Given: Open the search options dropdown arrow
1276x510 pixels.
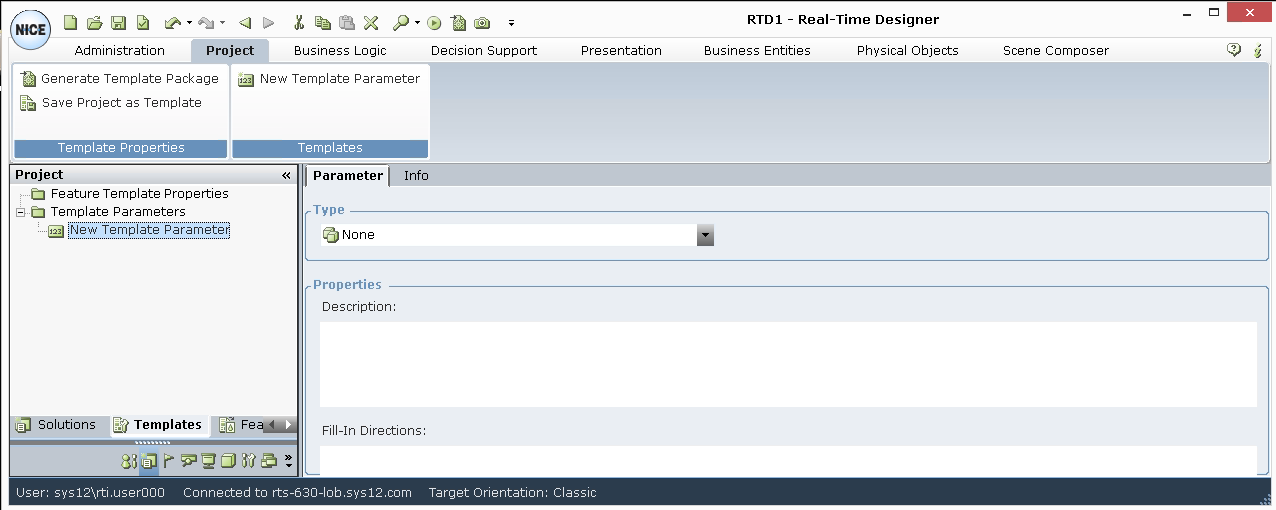Looking at the screenshot, I should point(417,22).
